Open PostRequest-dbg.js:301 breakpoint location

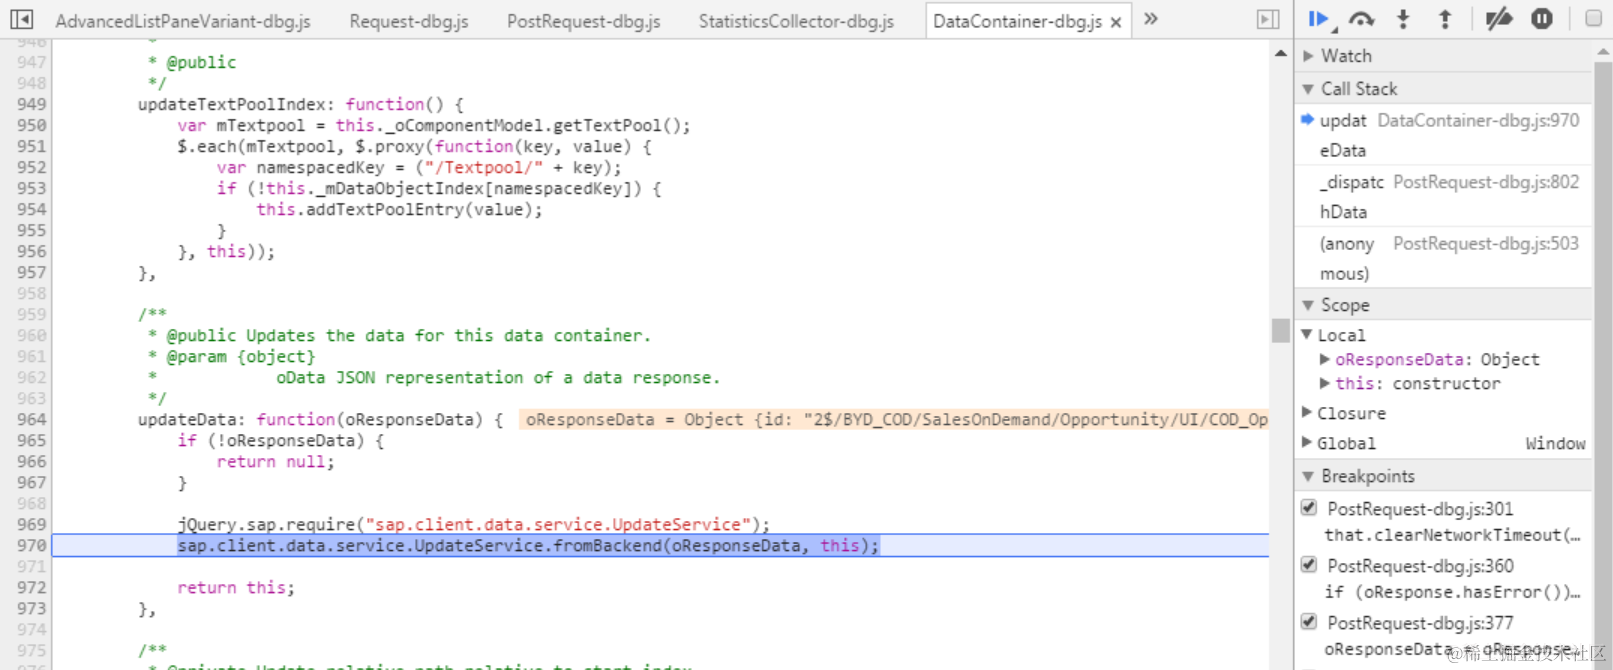pyautogui.click(x=1420, y=509)
